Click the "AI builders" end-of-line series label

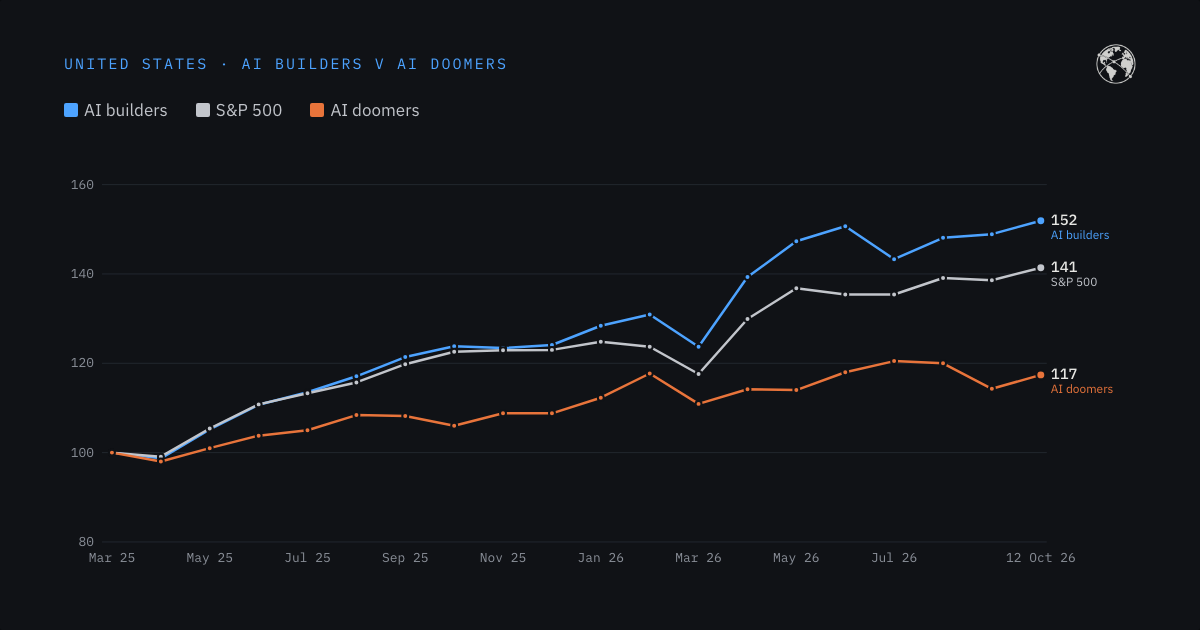tap(1080, 236)
